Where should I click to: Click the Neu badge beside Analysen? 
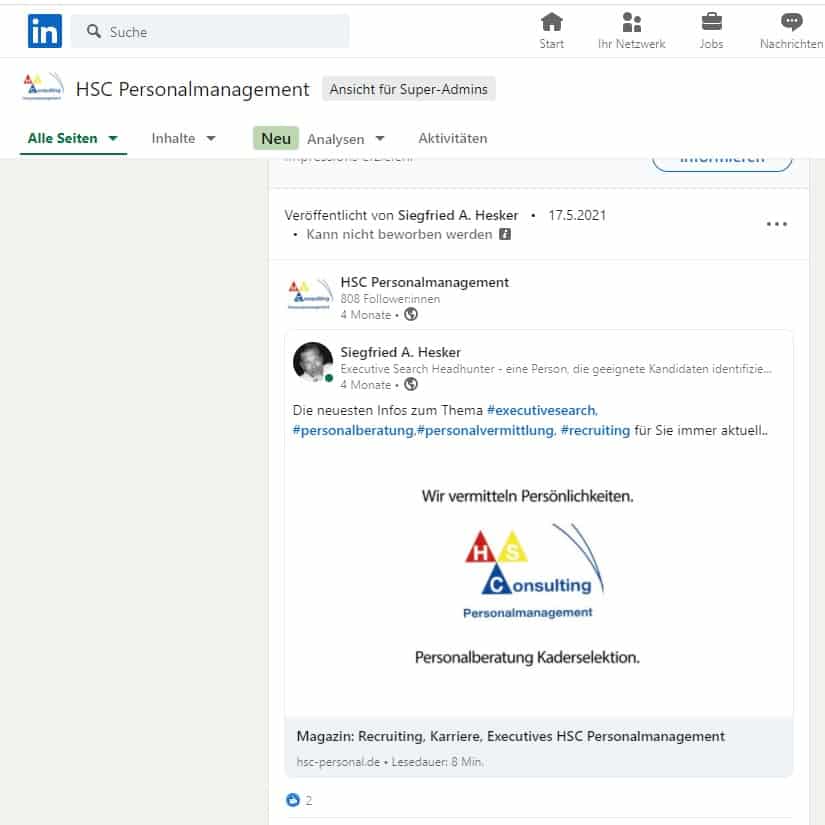pos(276,138)
